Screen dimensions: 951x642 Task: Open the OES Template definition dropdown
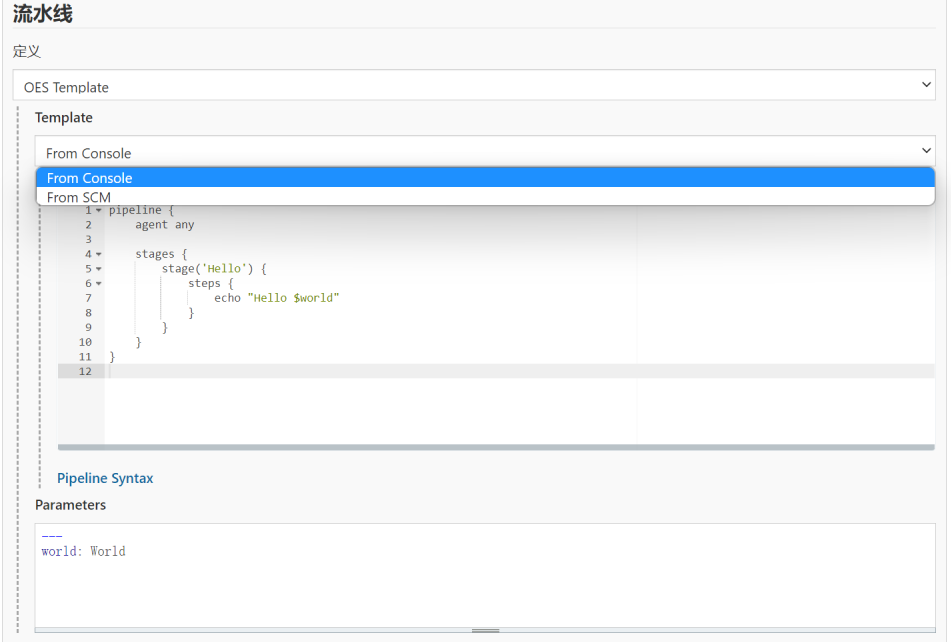point(474,85)
